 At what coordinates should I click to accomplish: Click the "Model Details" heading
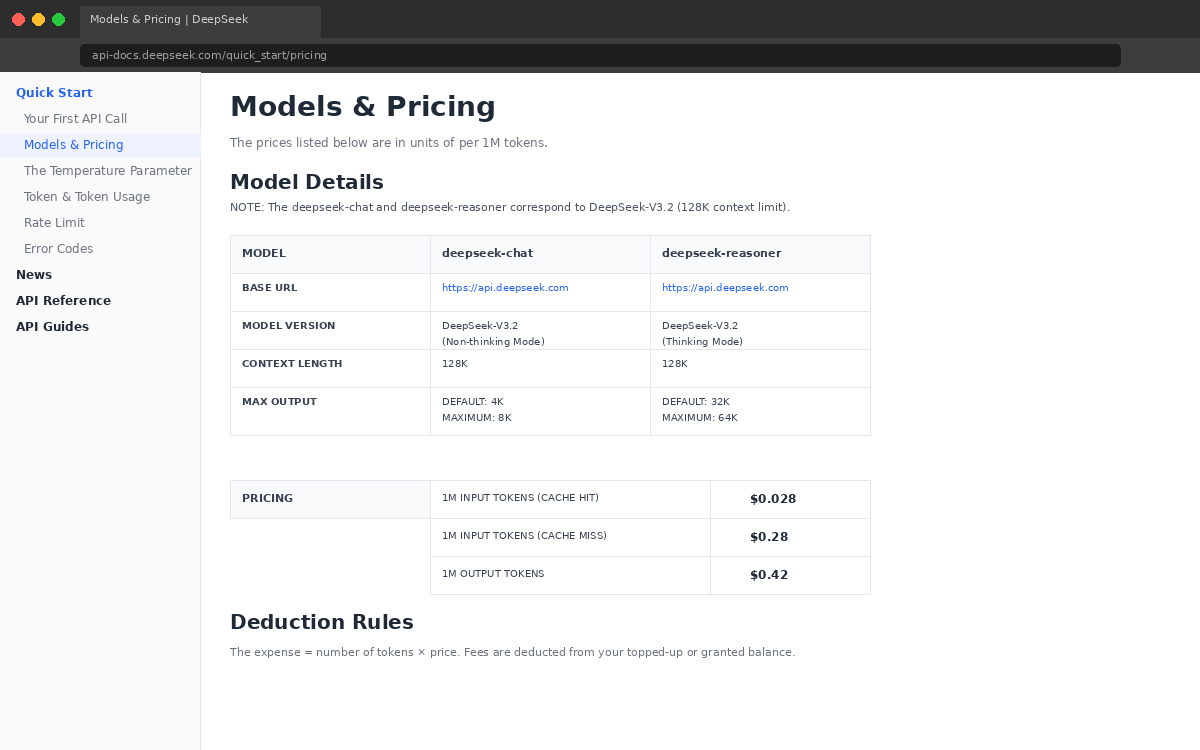click(307, 182)
